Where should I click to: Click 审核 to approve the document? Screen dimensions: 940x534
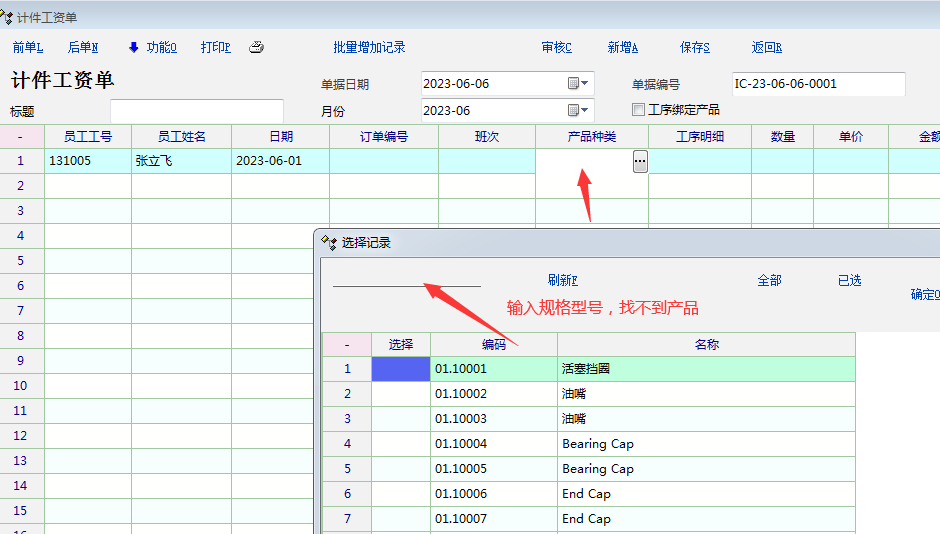tap(556, 47)
